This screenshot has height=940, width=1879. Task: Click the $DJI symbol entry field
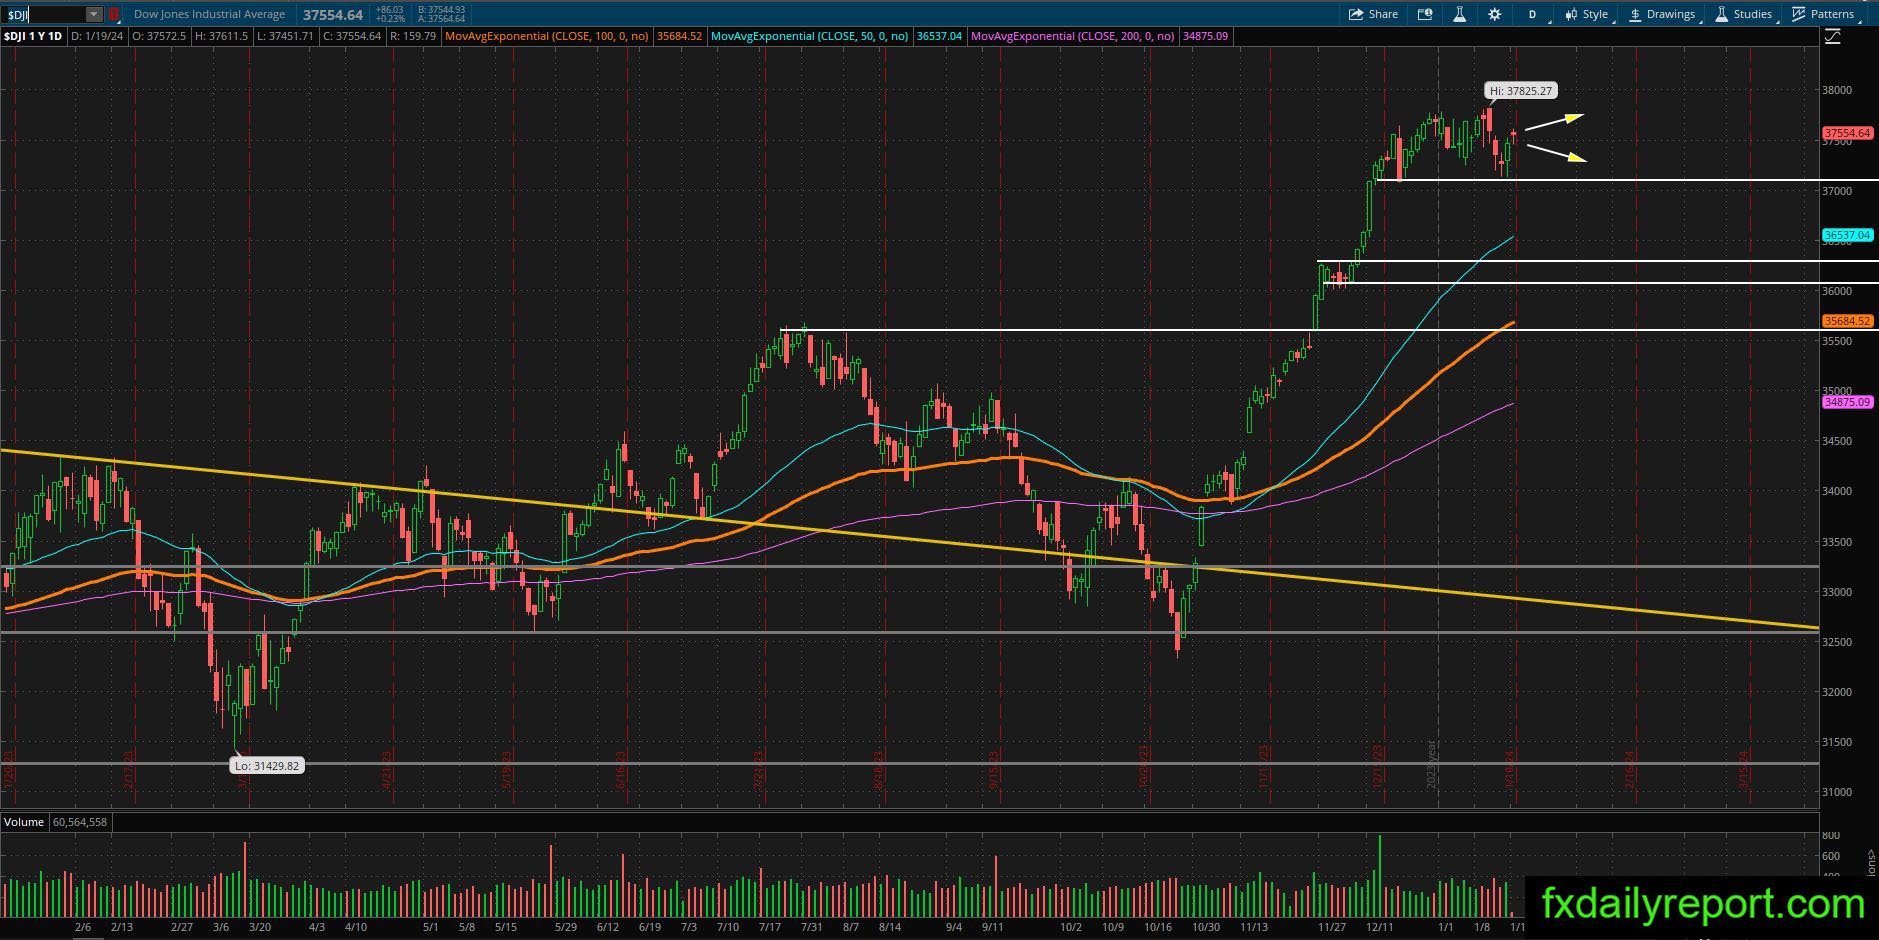[x=44, y=14]
